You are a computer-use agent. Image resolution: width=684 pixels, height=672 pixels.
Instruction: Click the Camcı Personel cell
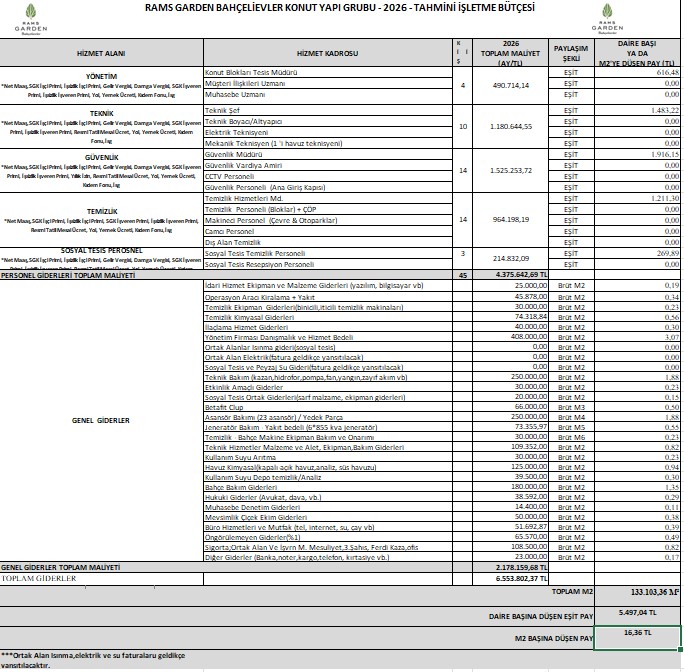[x=328, y=231]
